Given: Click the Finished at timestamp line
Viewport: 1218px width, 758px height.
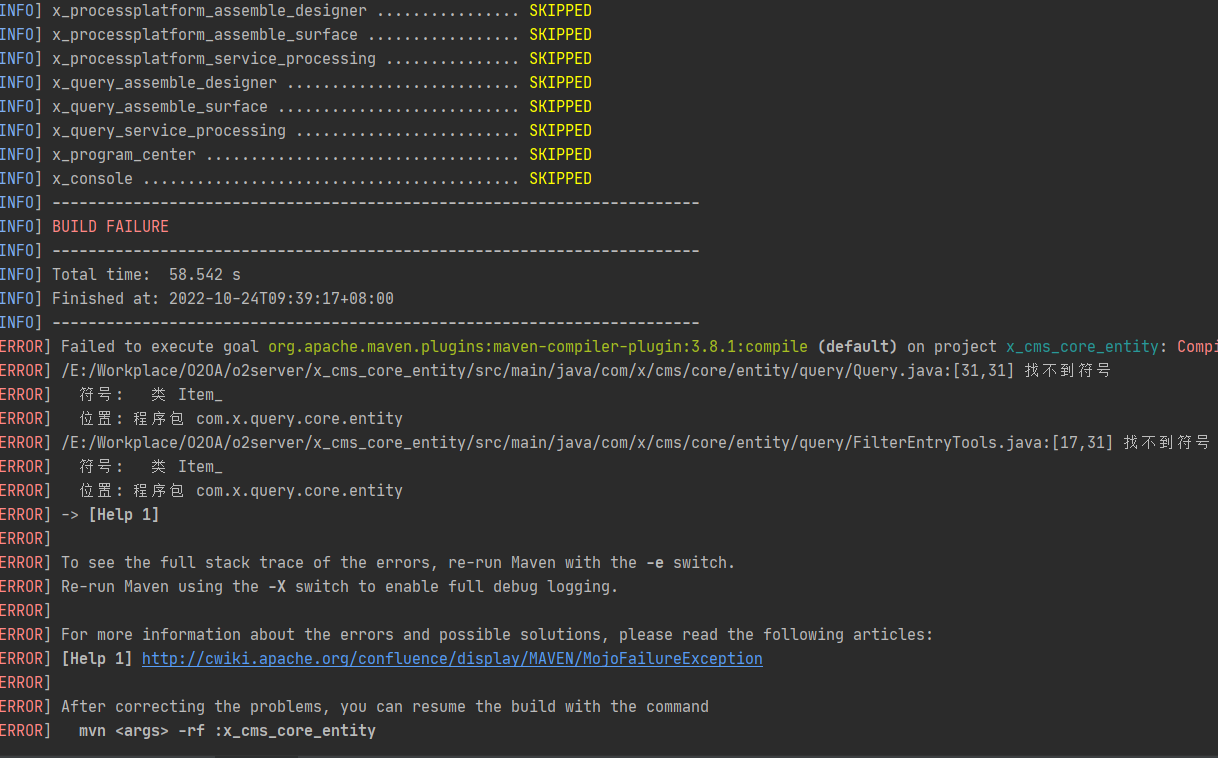Looking at the screenshot, I should 222,299.
